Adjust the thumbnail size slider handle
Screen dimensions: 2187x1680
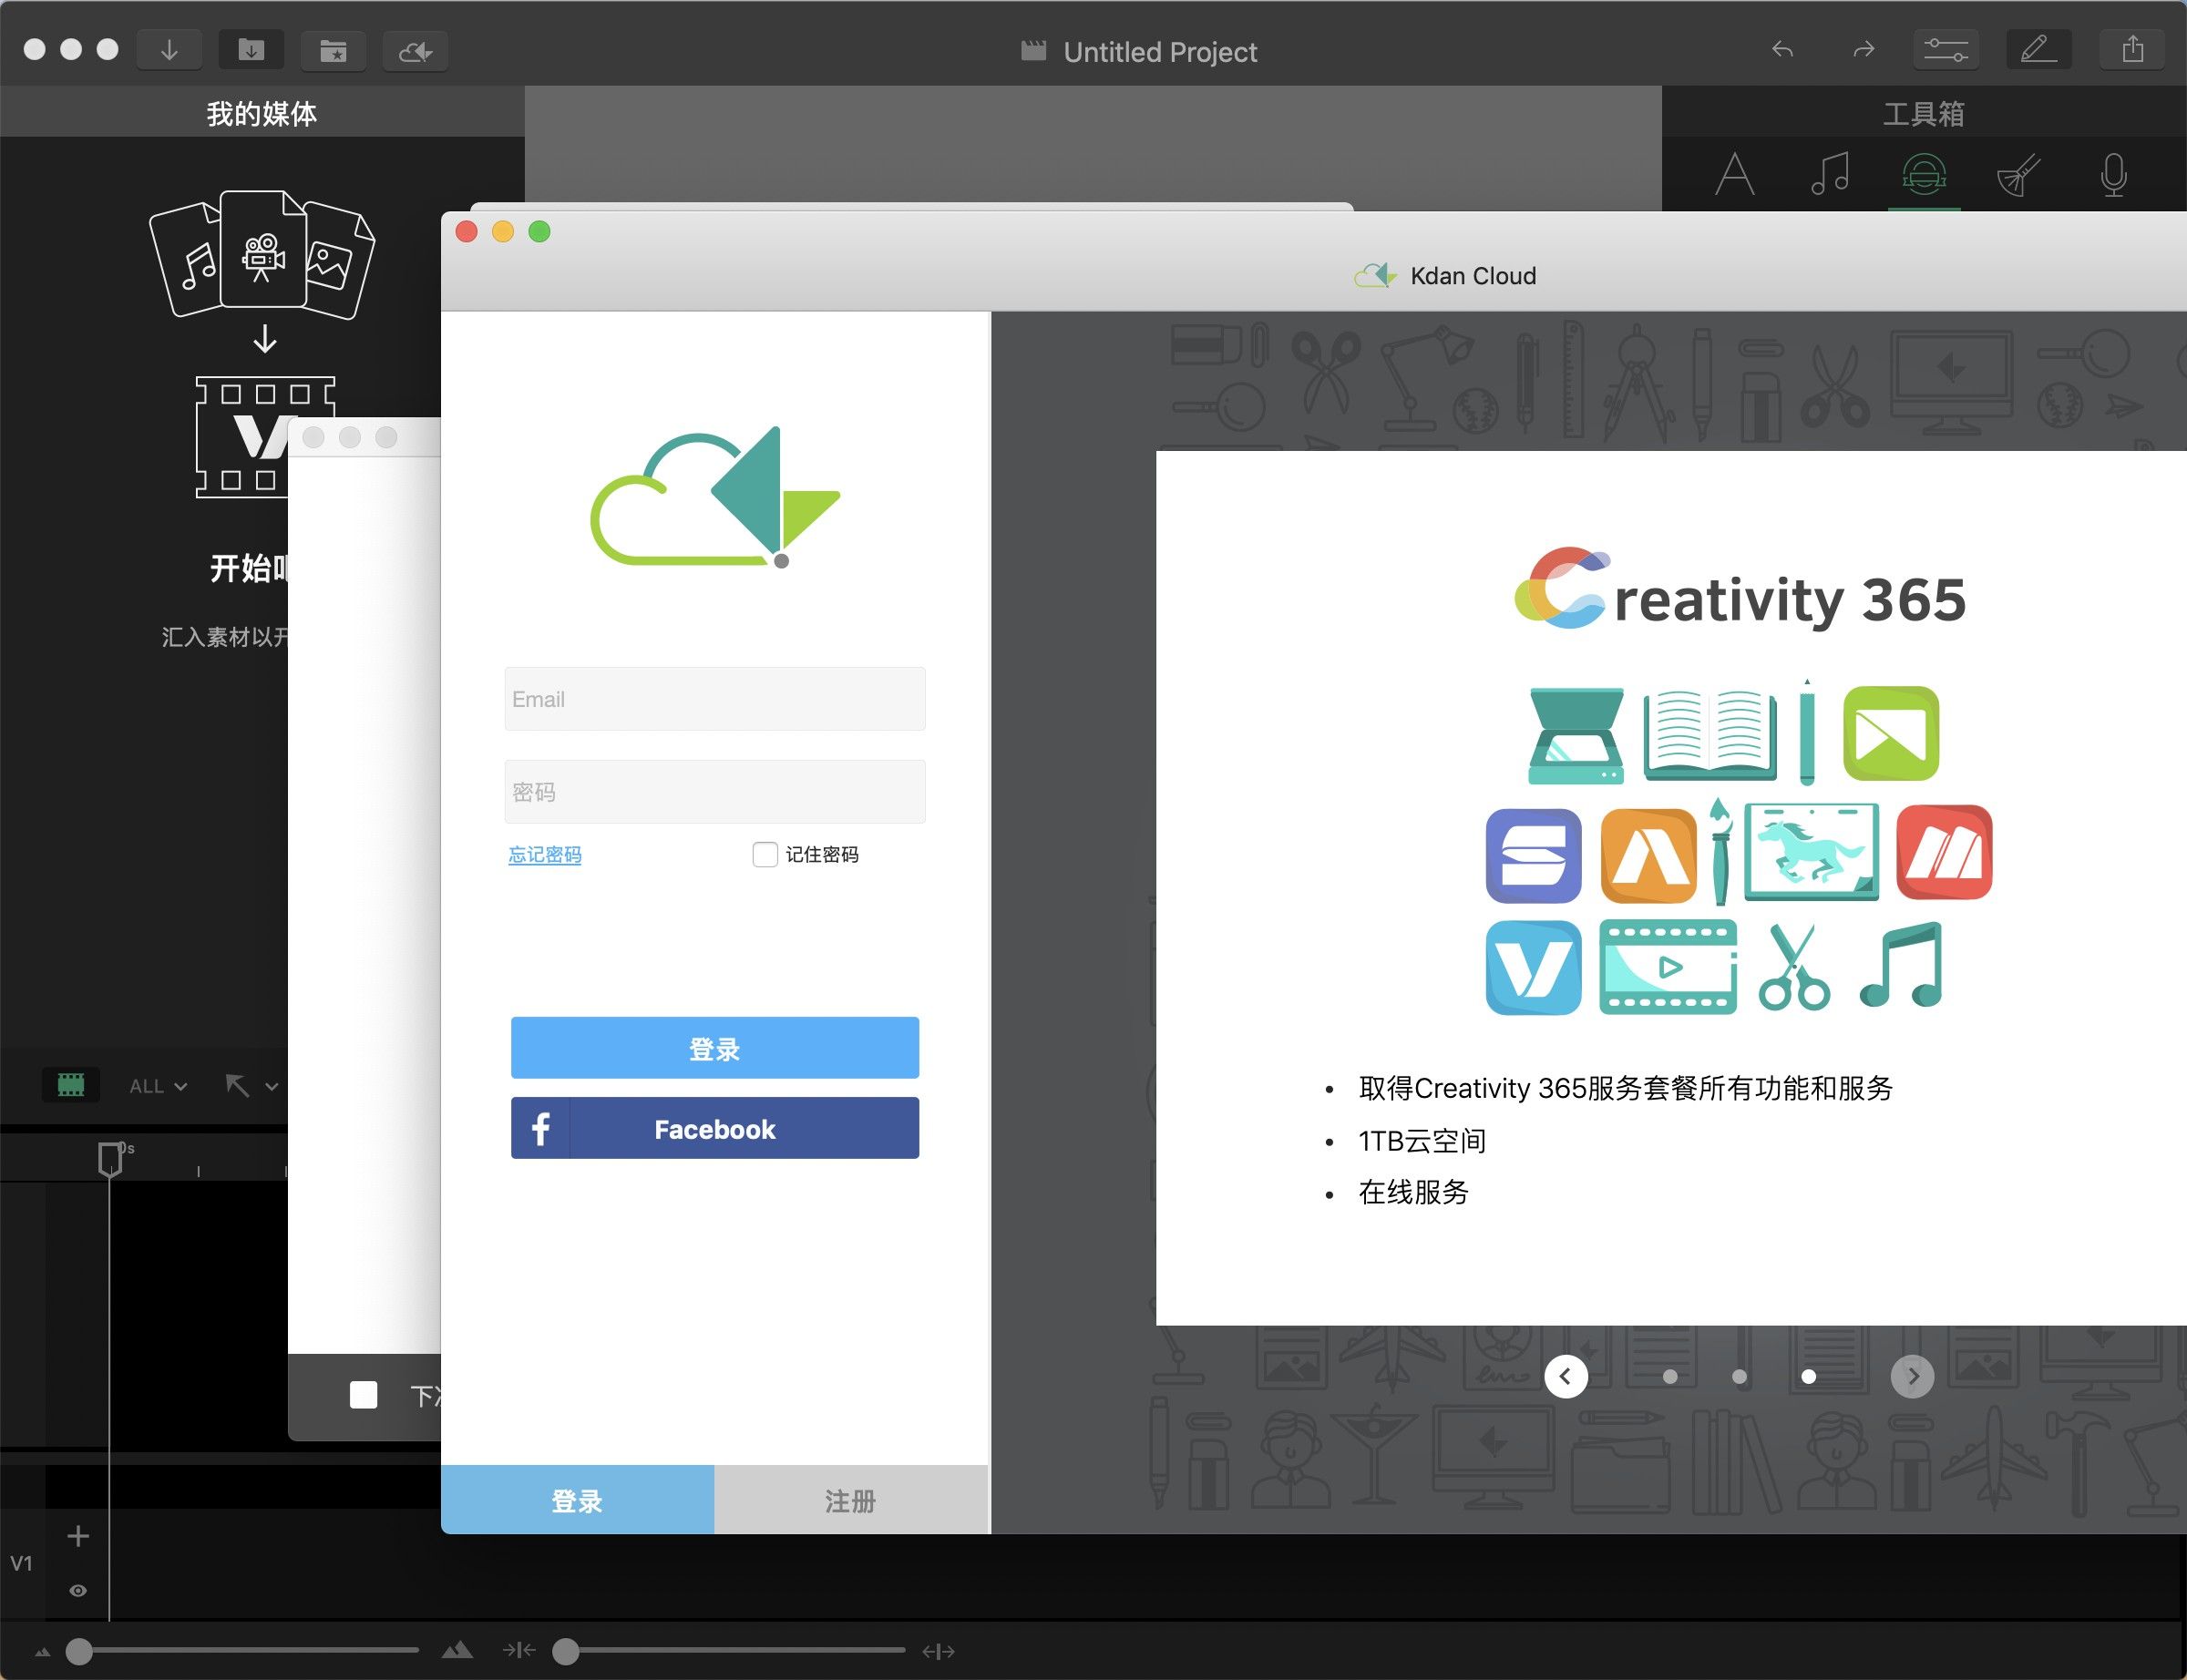click(x=79, y=1651)
